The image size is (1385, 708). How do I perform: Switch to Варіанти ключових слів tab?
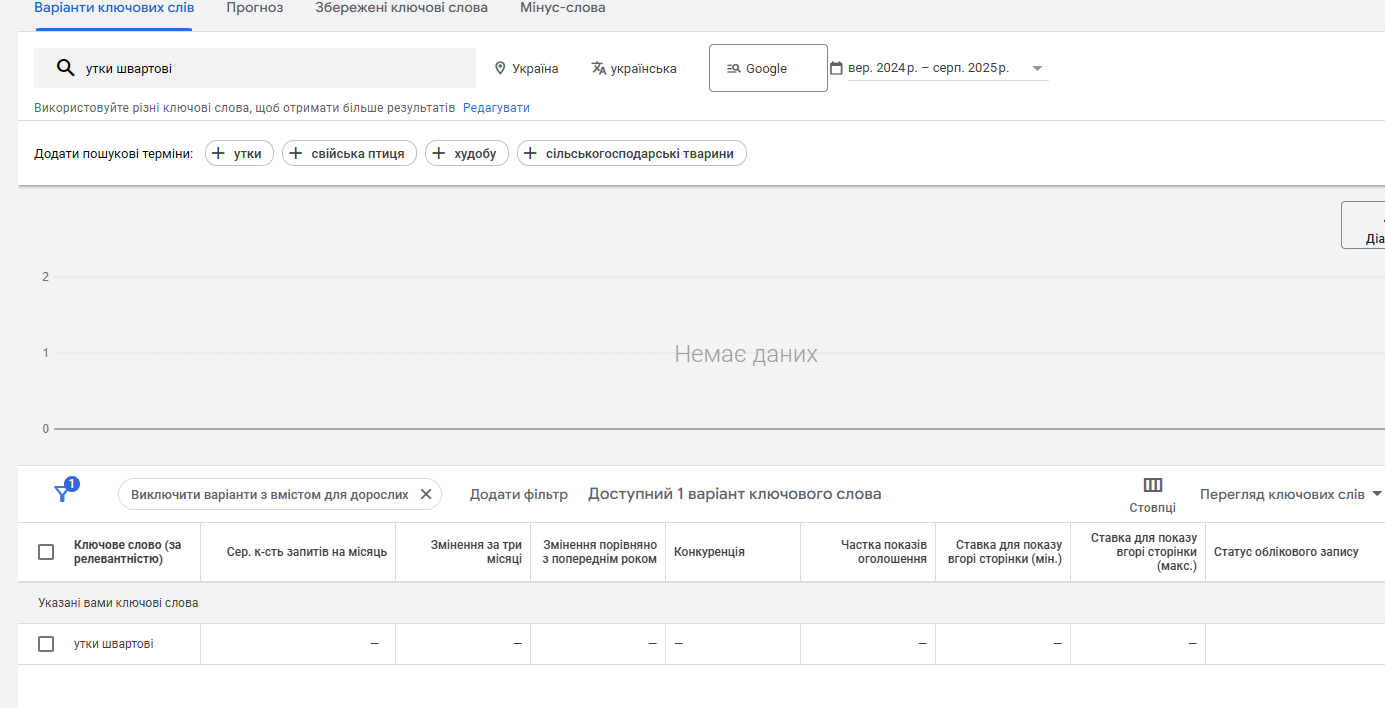pyautogui.click(x=114, y=8)
